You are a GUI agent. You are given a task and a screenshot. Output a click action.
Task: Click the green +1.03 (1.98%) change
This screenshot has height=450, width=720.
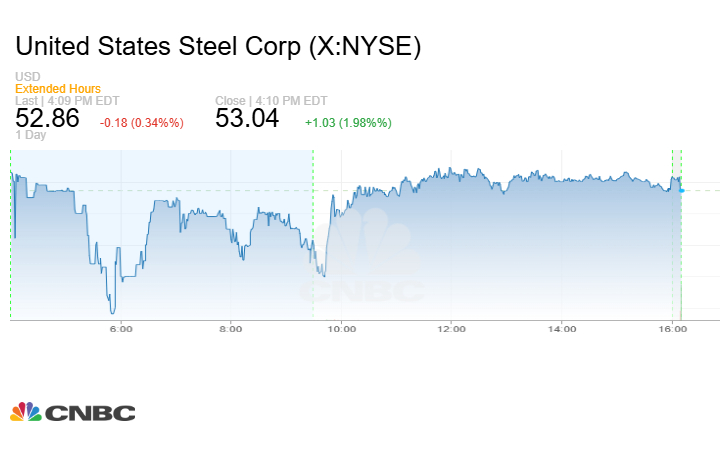pos(348,123)
